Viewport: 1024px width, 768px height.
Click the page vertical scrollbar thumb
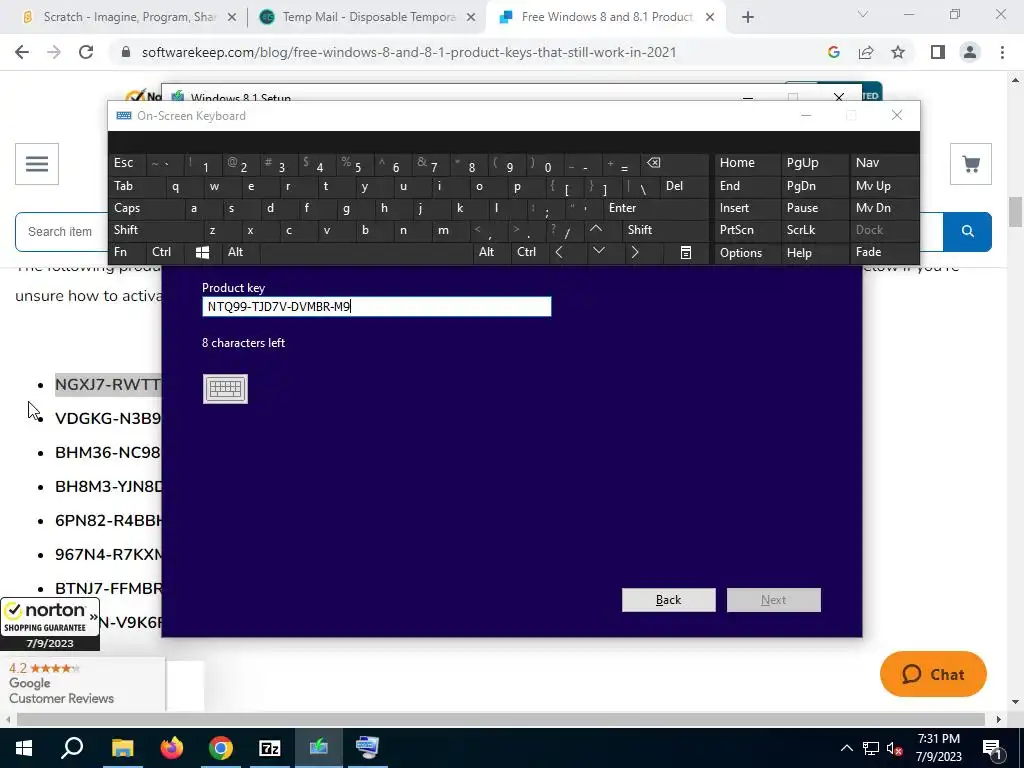[1015, 212]
